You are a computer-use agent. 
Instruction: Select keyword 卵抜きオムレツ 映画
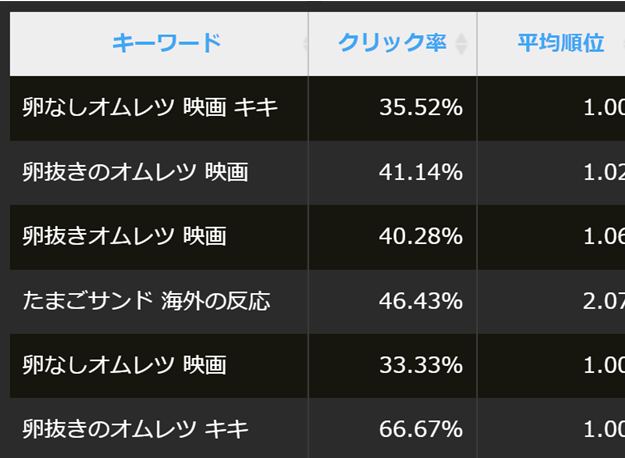pyautogui.click(x=124, y=236)
